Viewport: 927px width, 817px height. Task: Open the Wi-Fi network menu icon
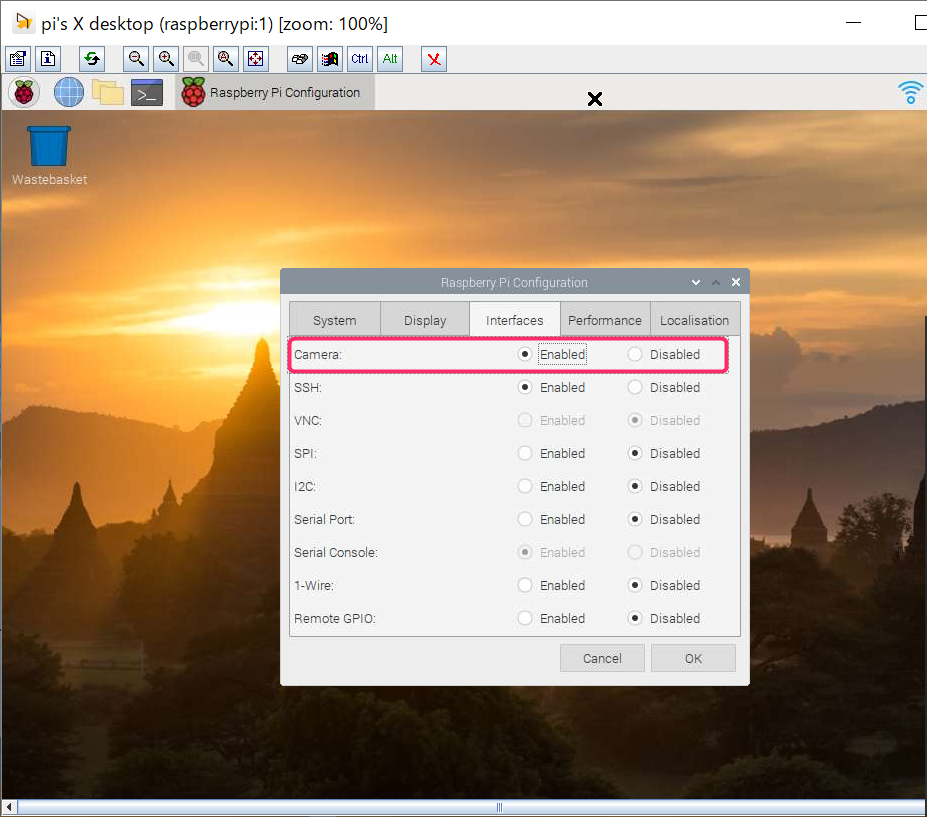(910, 93)
